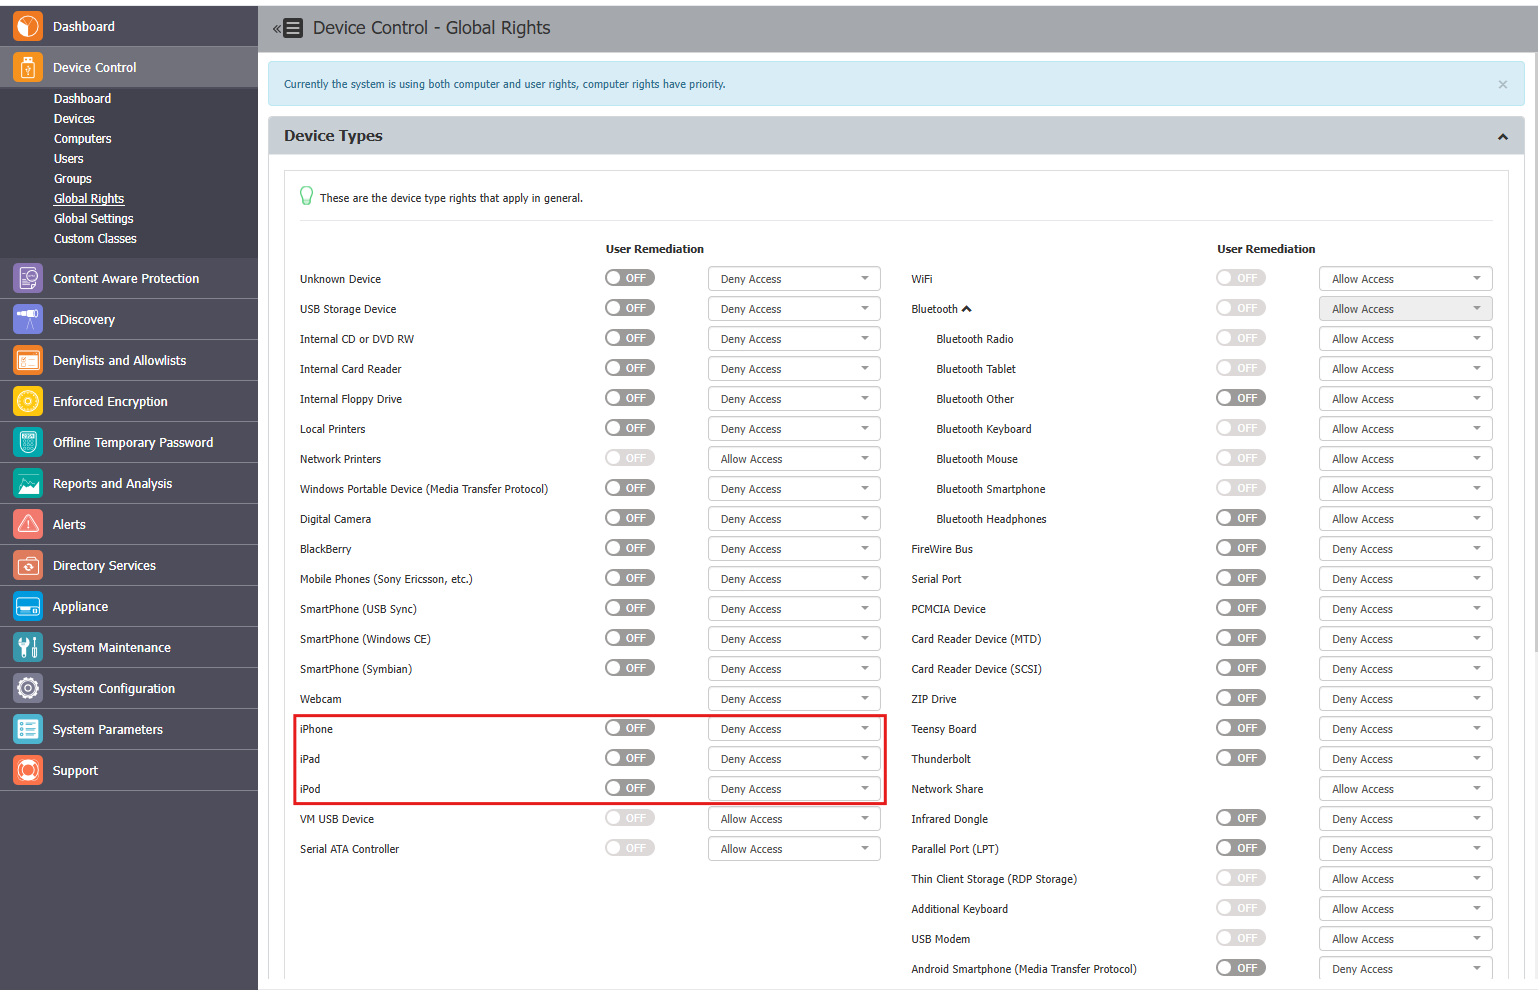Open the Unknown Device access dropdown
This screenshot has height=990, width=1538.
pos(794,279)
